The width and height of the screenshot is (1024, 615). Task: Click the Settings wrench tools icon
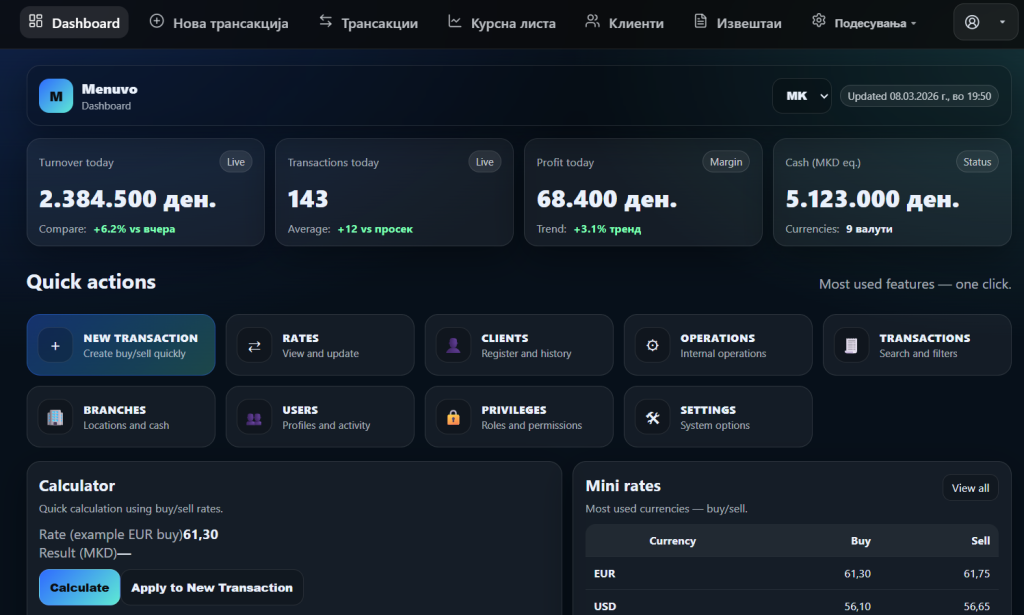tap(652, 418)
